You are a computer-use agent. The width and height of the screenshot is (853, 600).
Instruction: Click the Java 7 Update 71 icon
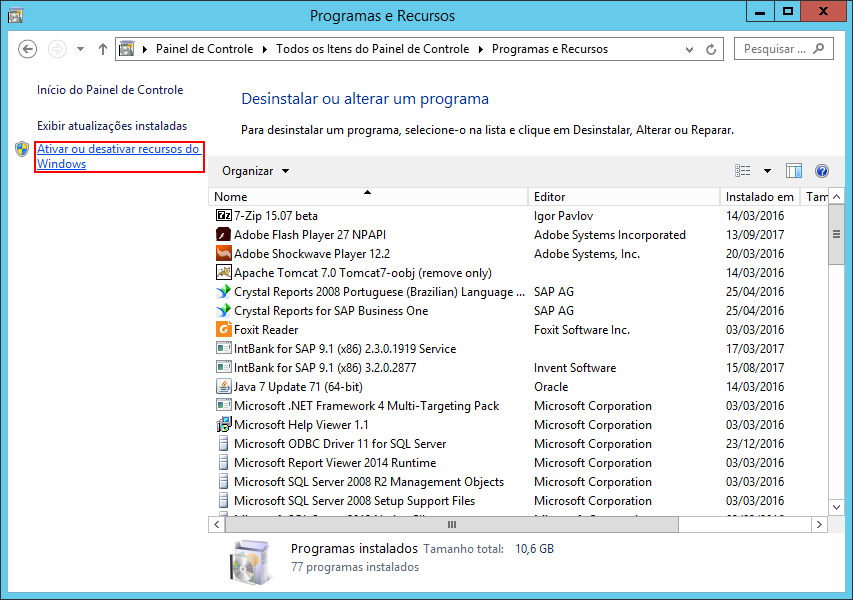click(224, 387)
